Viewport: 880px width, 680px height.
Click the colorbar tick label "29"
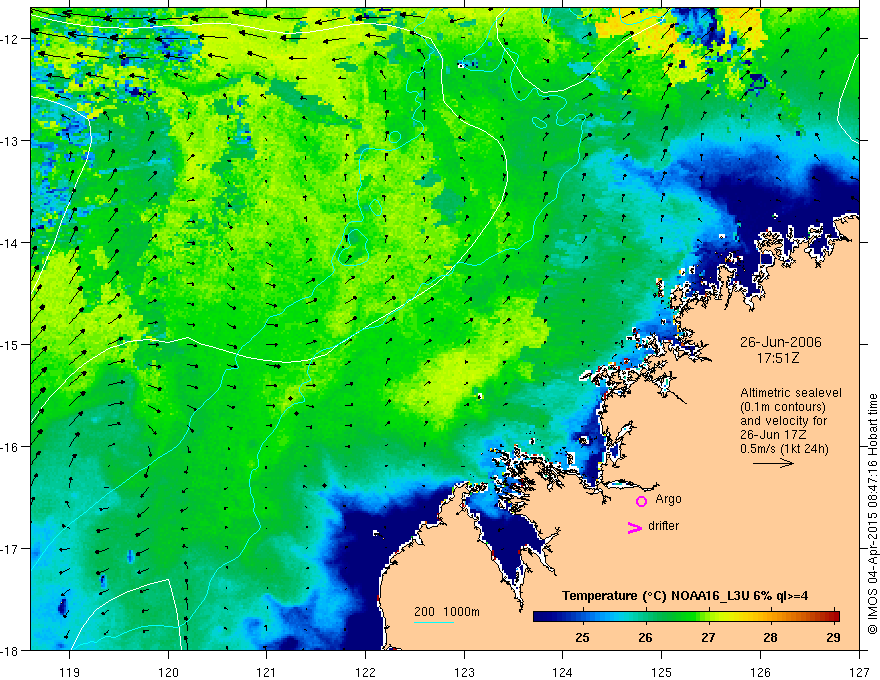(x=833, y=637)
